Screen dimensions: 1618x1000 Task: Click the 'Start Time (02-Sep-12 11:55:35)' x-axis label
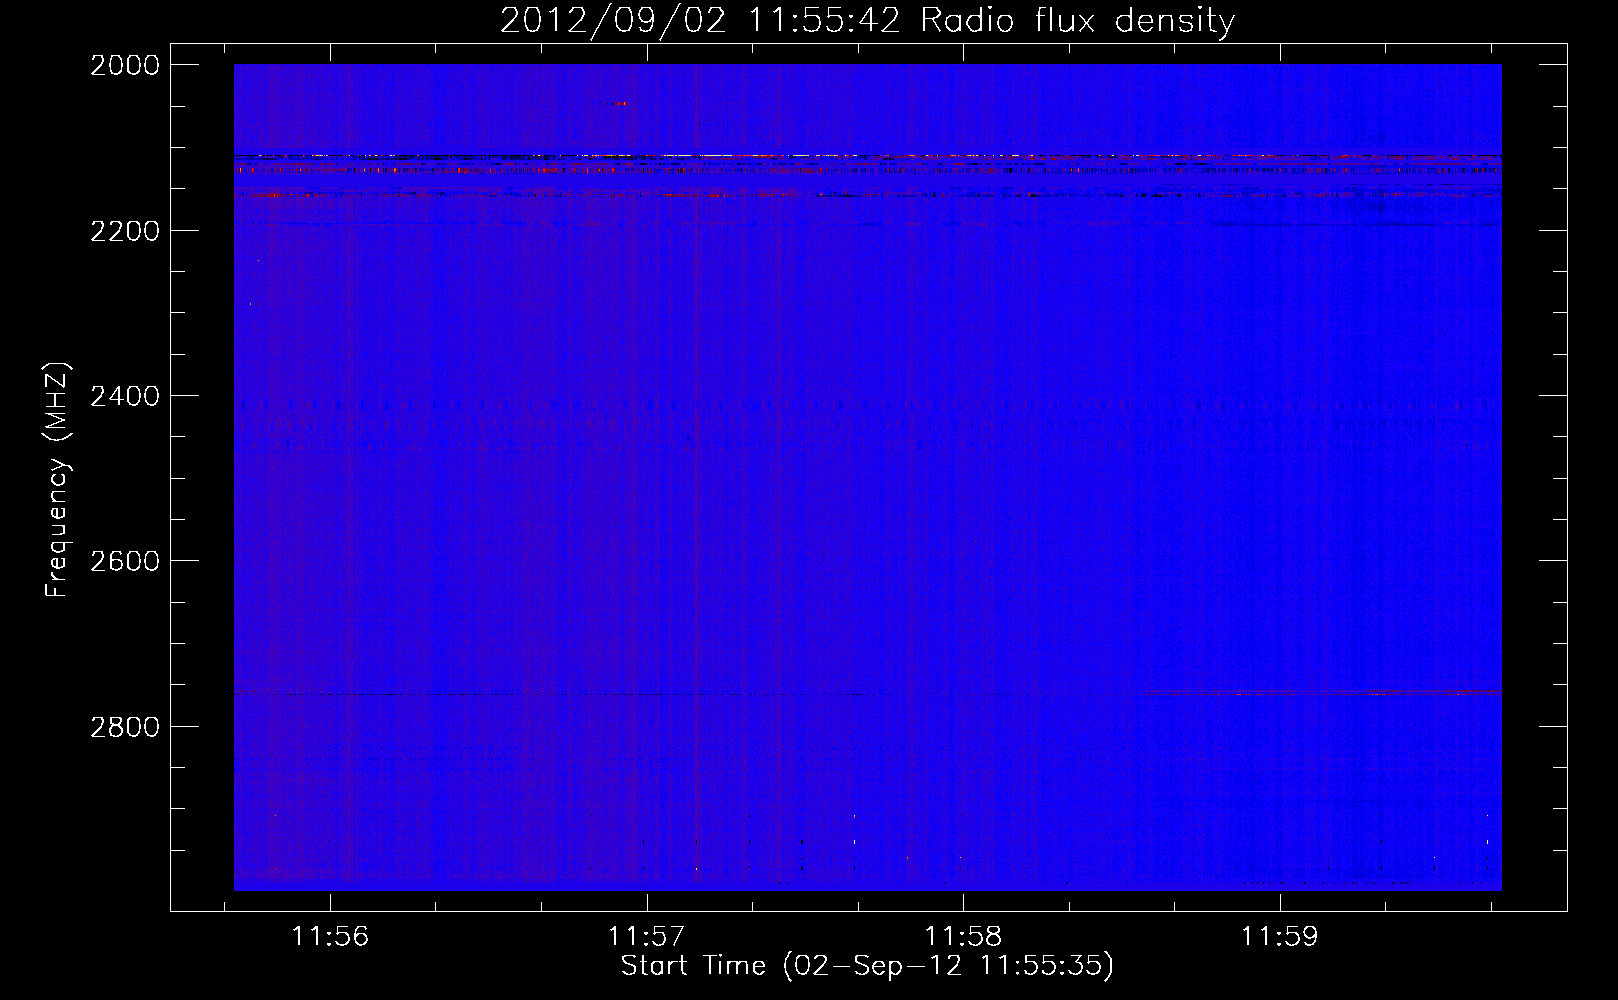tap(867, 966)
